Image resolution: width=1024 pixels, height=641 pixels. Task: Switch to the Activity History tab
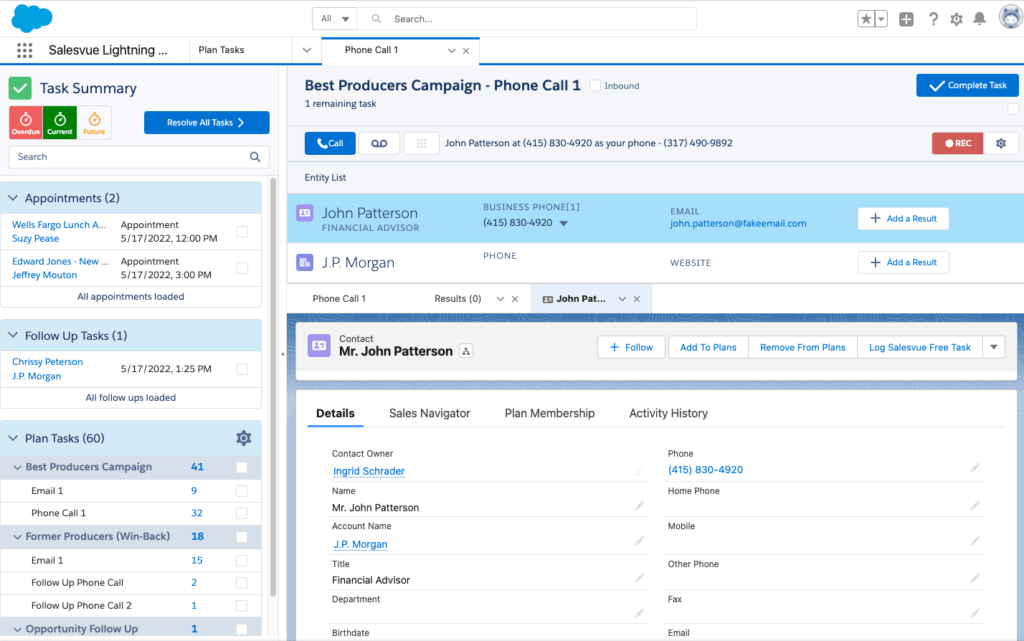tap(668, 413)
